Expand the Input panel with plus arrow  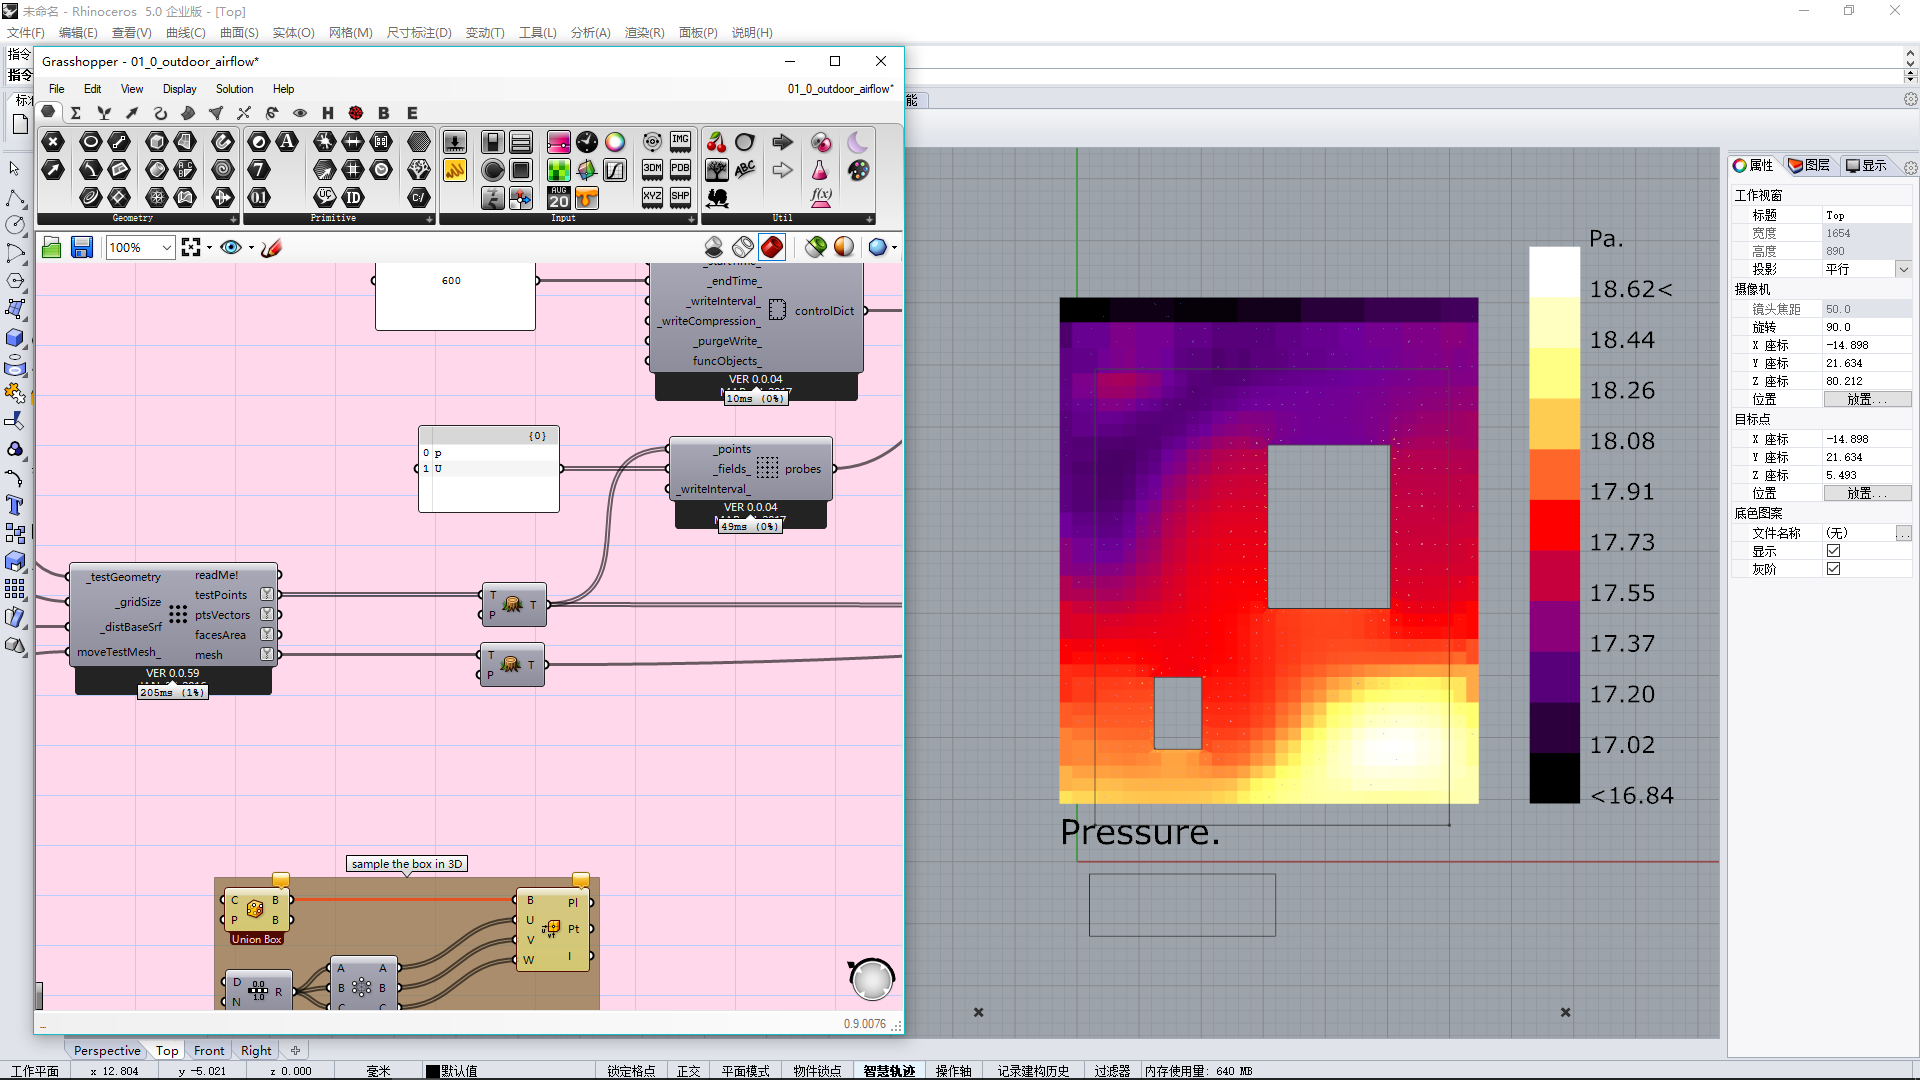[x=691, y=219]
